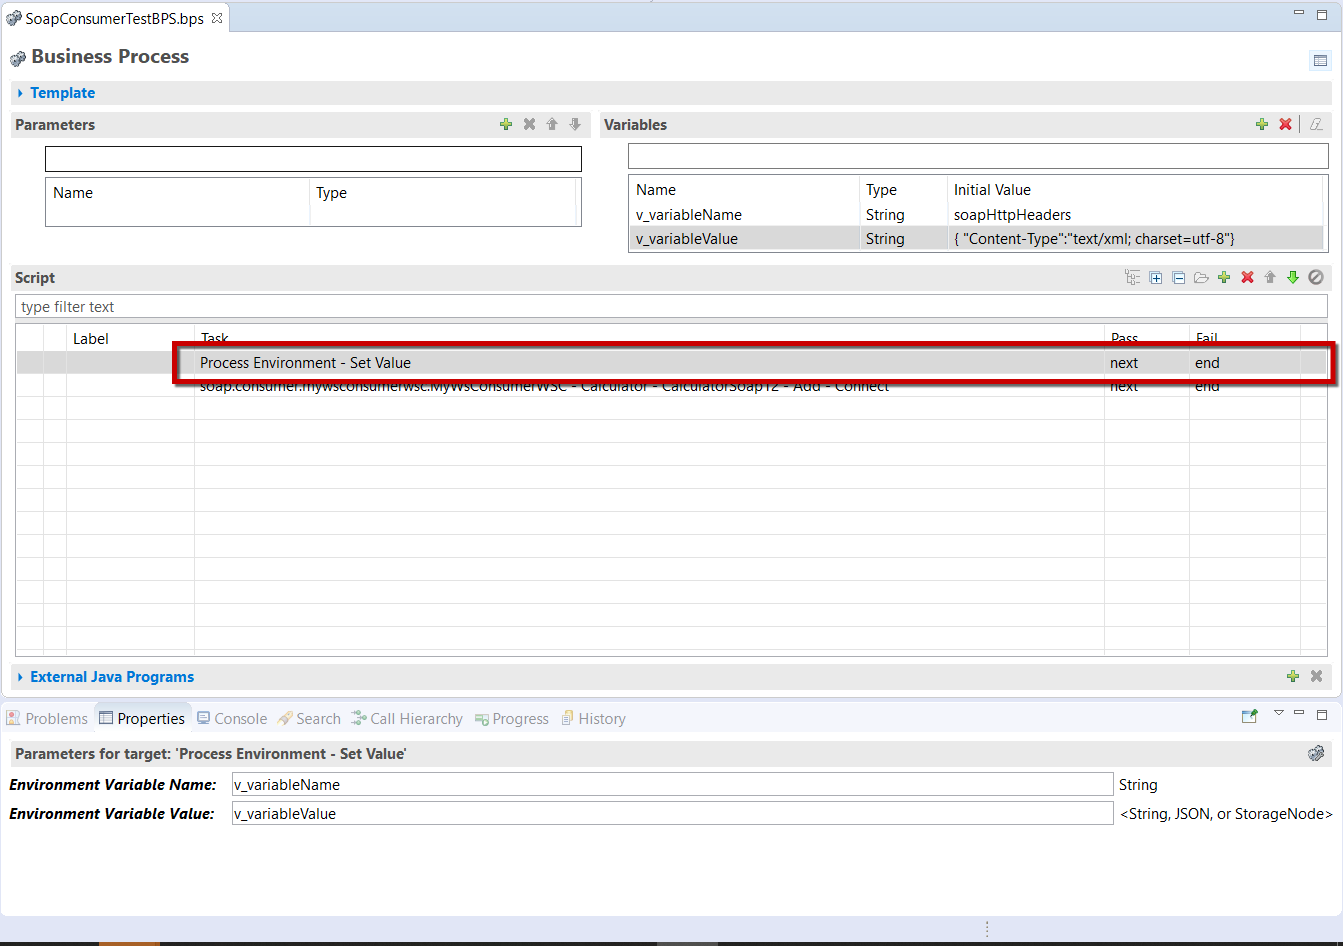Image resolution: width=1343 pixels, height=946 pixels.
Task: Open a subroutine from the Script toolbar
Action: coord(1201,277)
